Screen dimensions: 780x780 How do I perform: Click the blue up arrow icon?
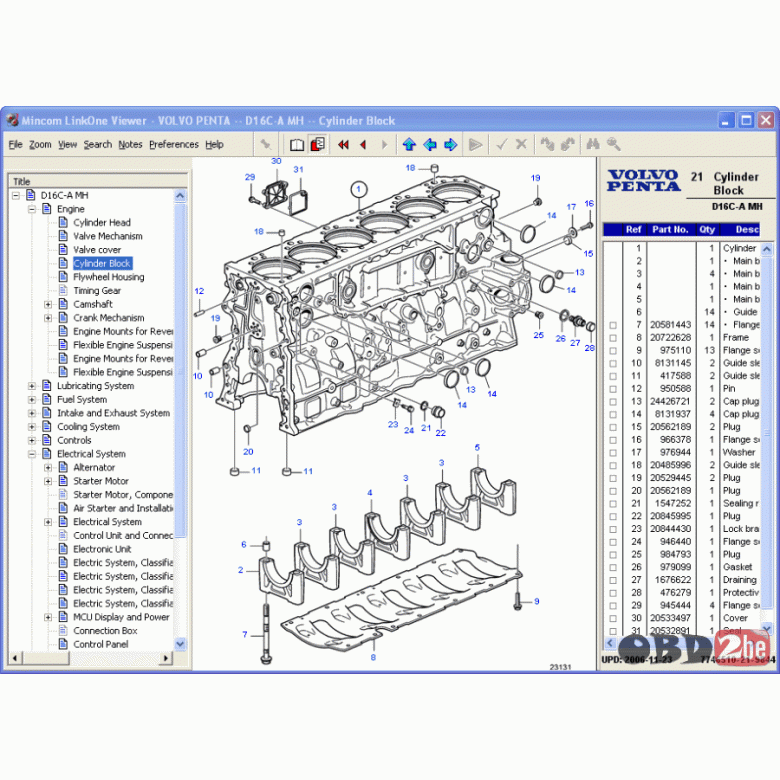[x=409, y=145]
